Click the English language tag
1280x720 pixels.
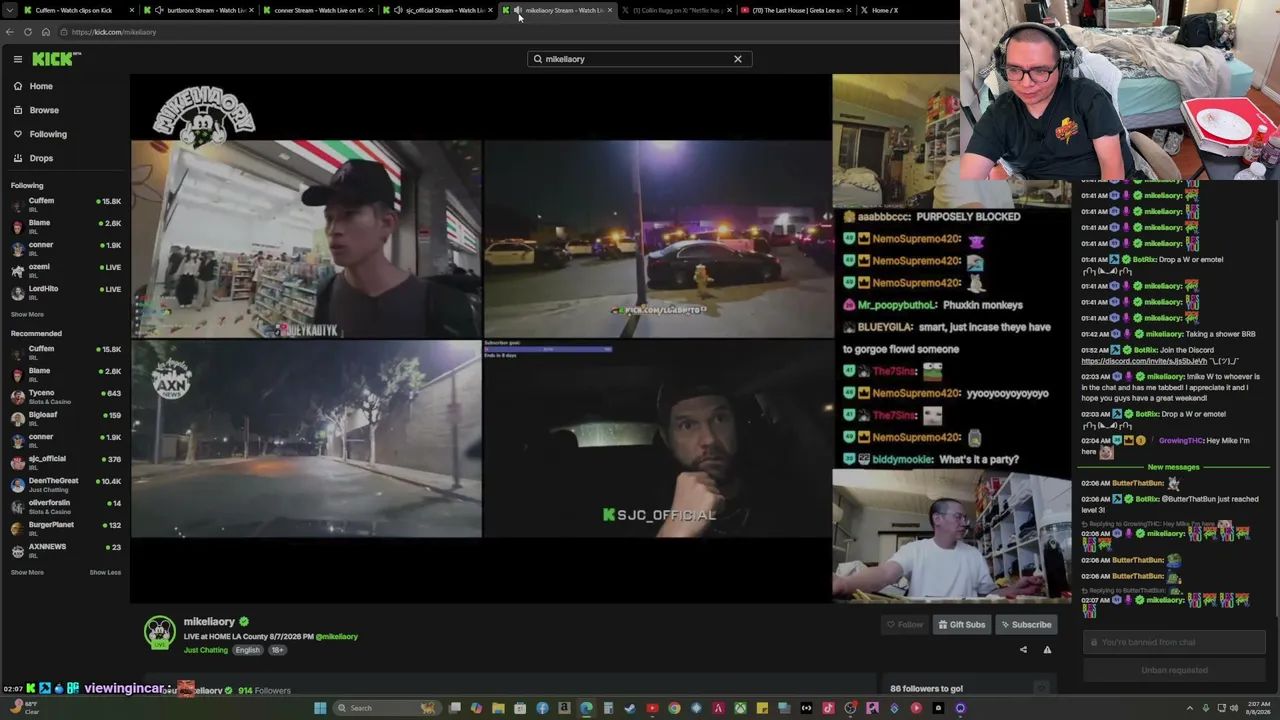coord(247,650)
